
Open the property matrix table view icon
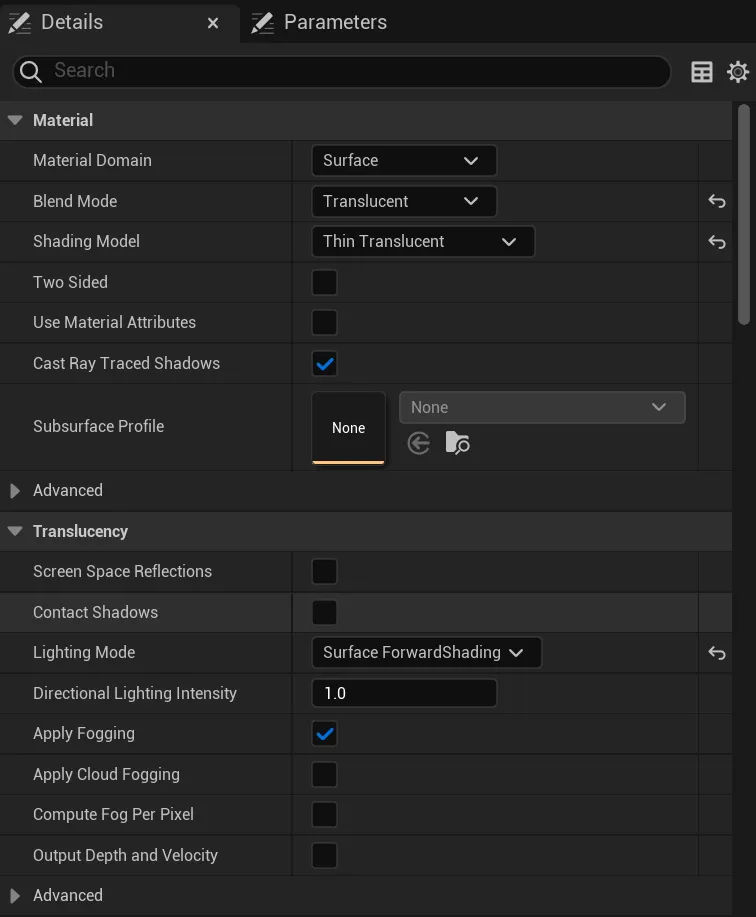point(702,71)
